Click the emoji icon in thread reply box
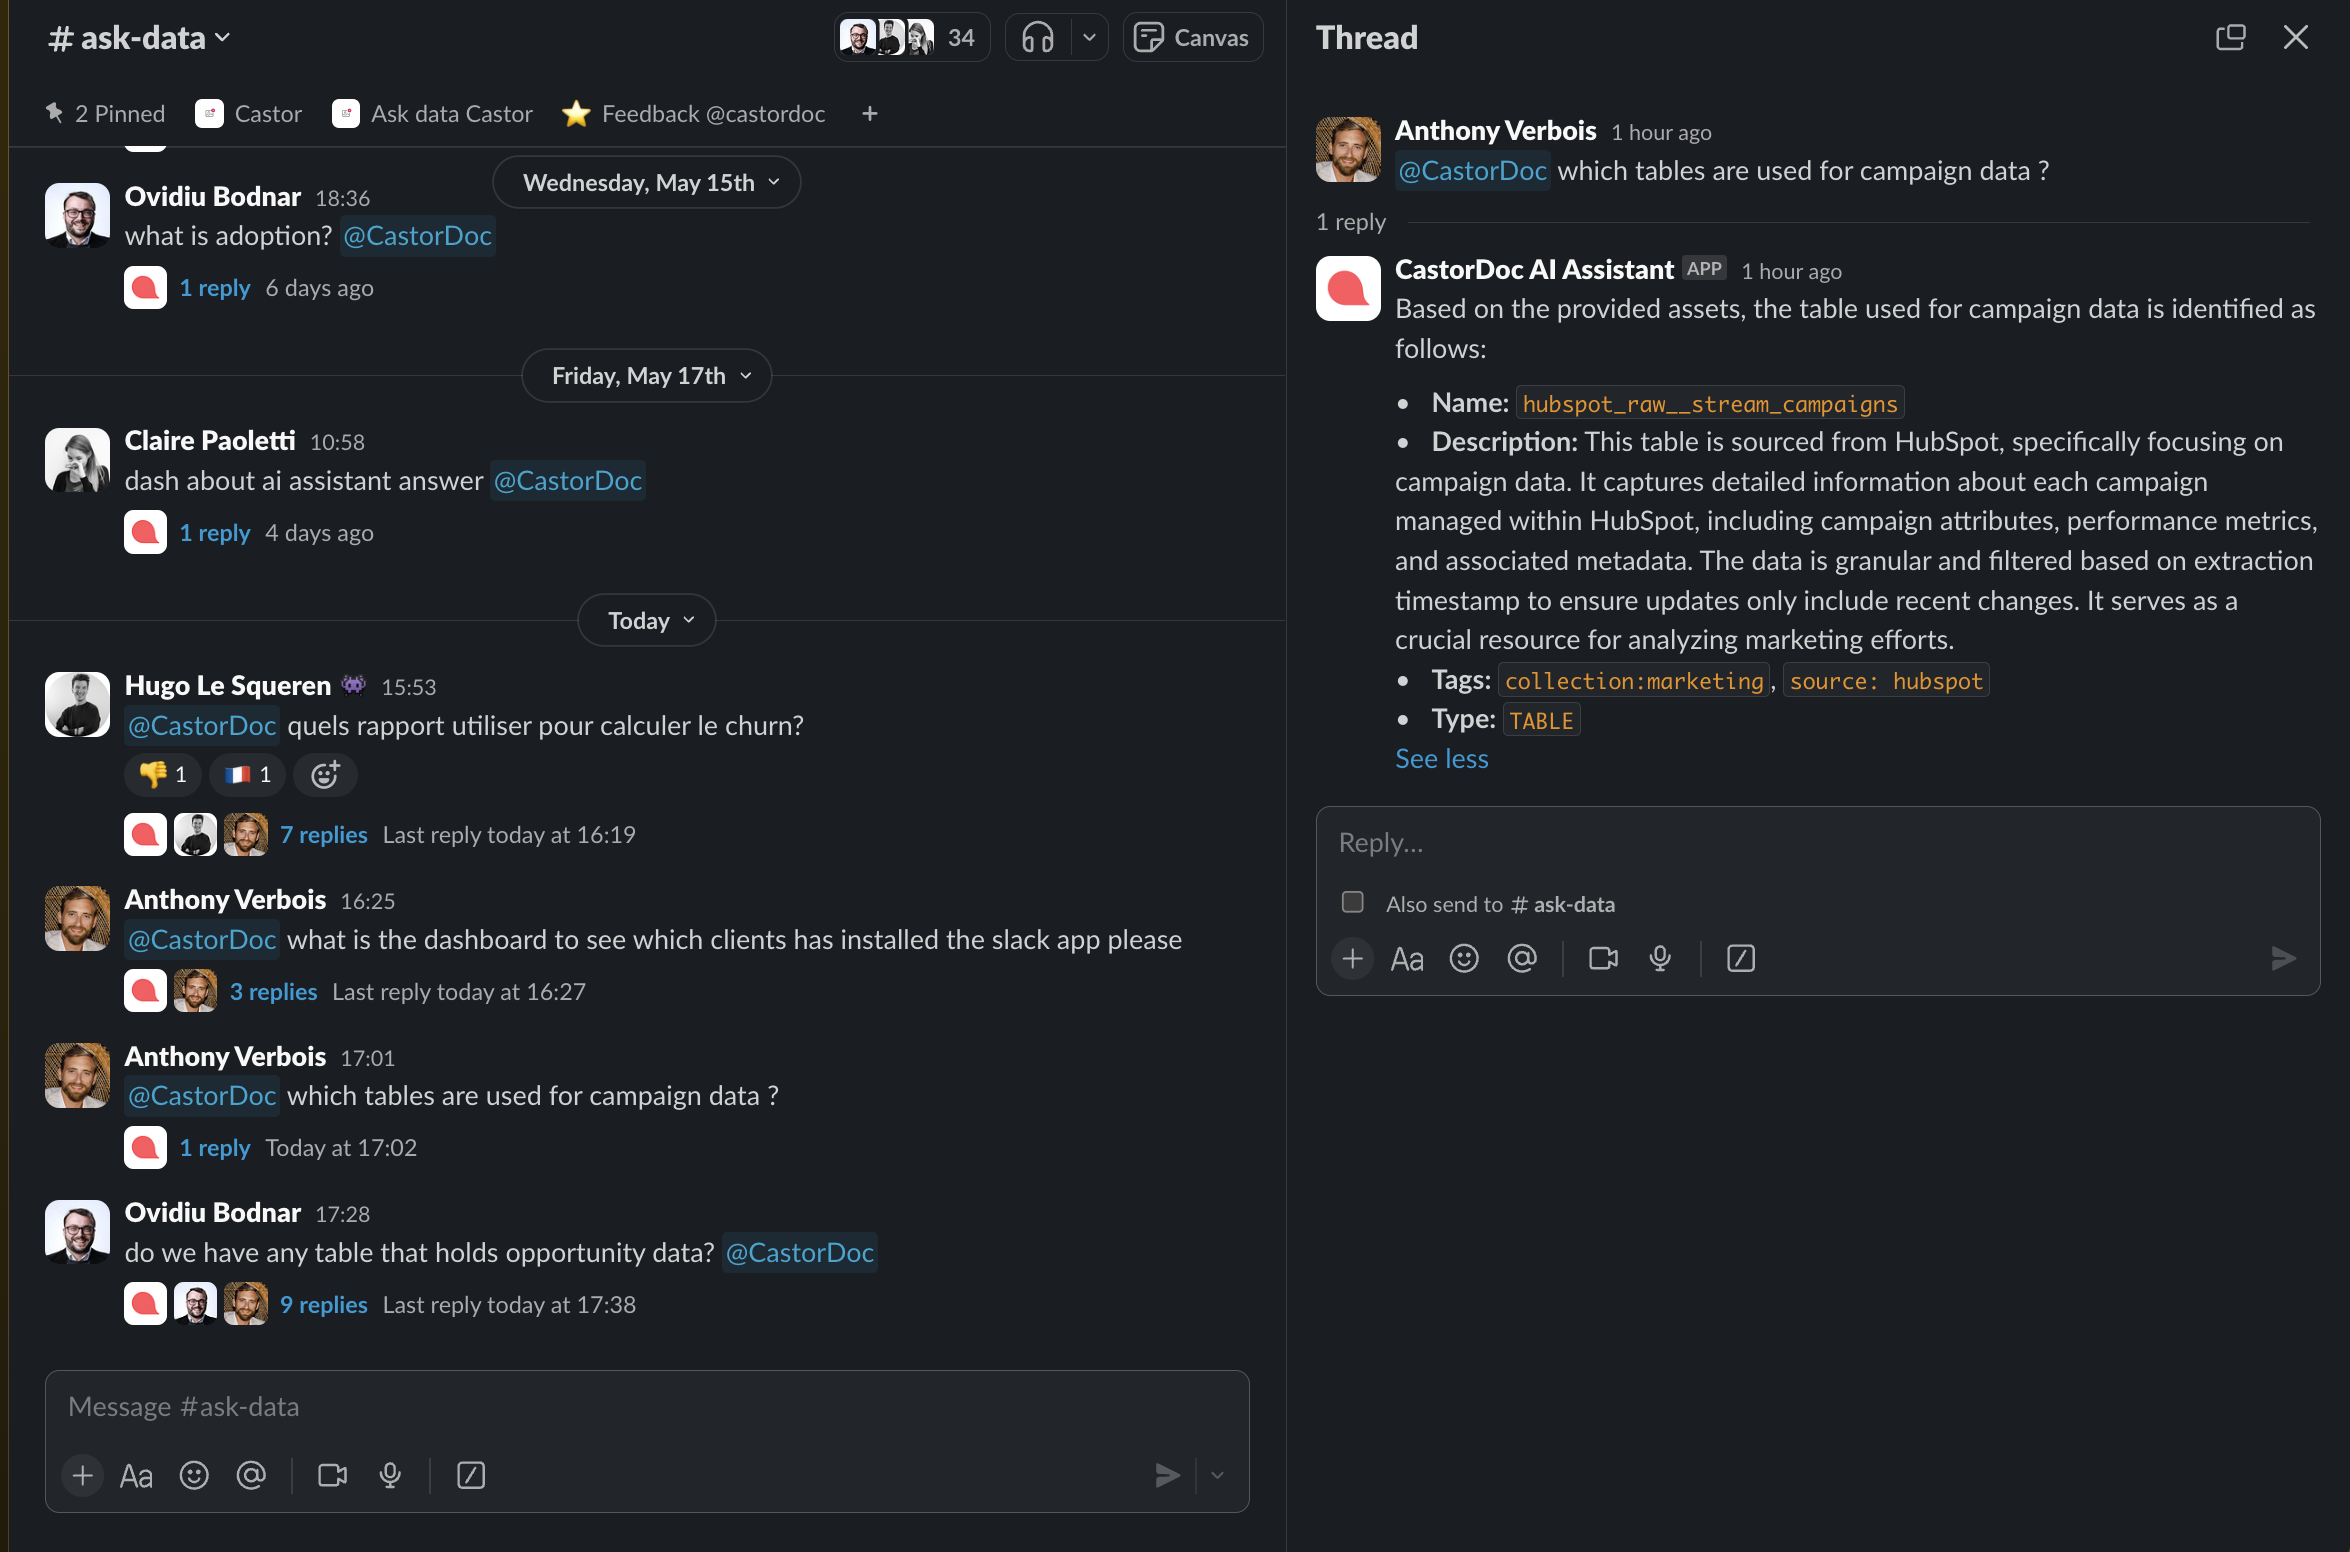Image resolution: width=2350 pixels, height=1552 pixels. (x=1464, y=959)
